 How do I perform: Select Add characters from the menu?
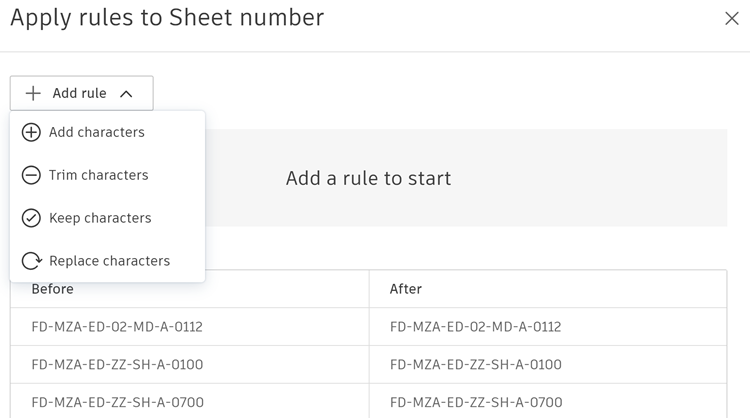pyautogui.click(x=97, y=132)
